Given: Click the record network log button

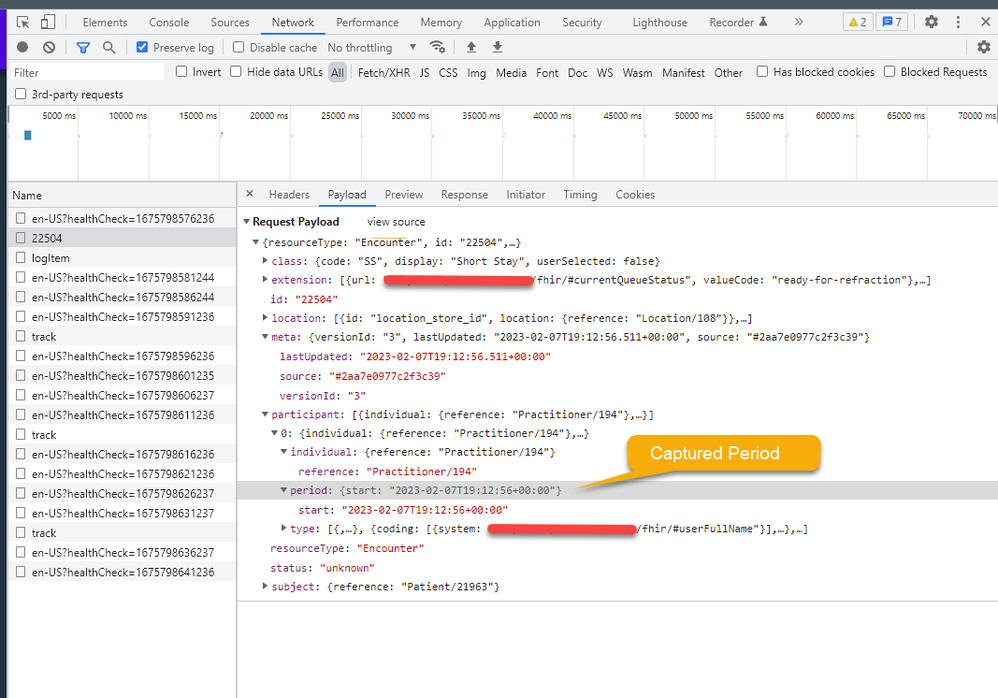Looking at the screenshot, I should (23, 47).
